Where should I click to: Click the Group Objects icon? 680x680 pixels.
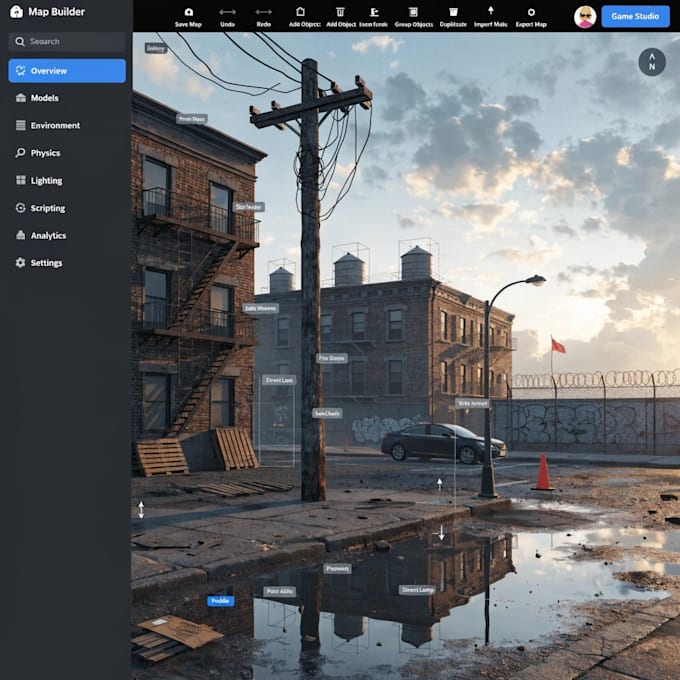pos(413,12)
